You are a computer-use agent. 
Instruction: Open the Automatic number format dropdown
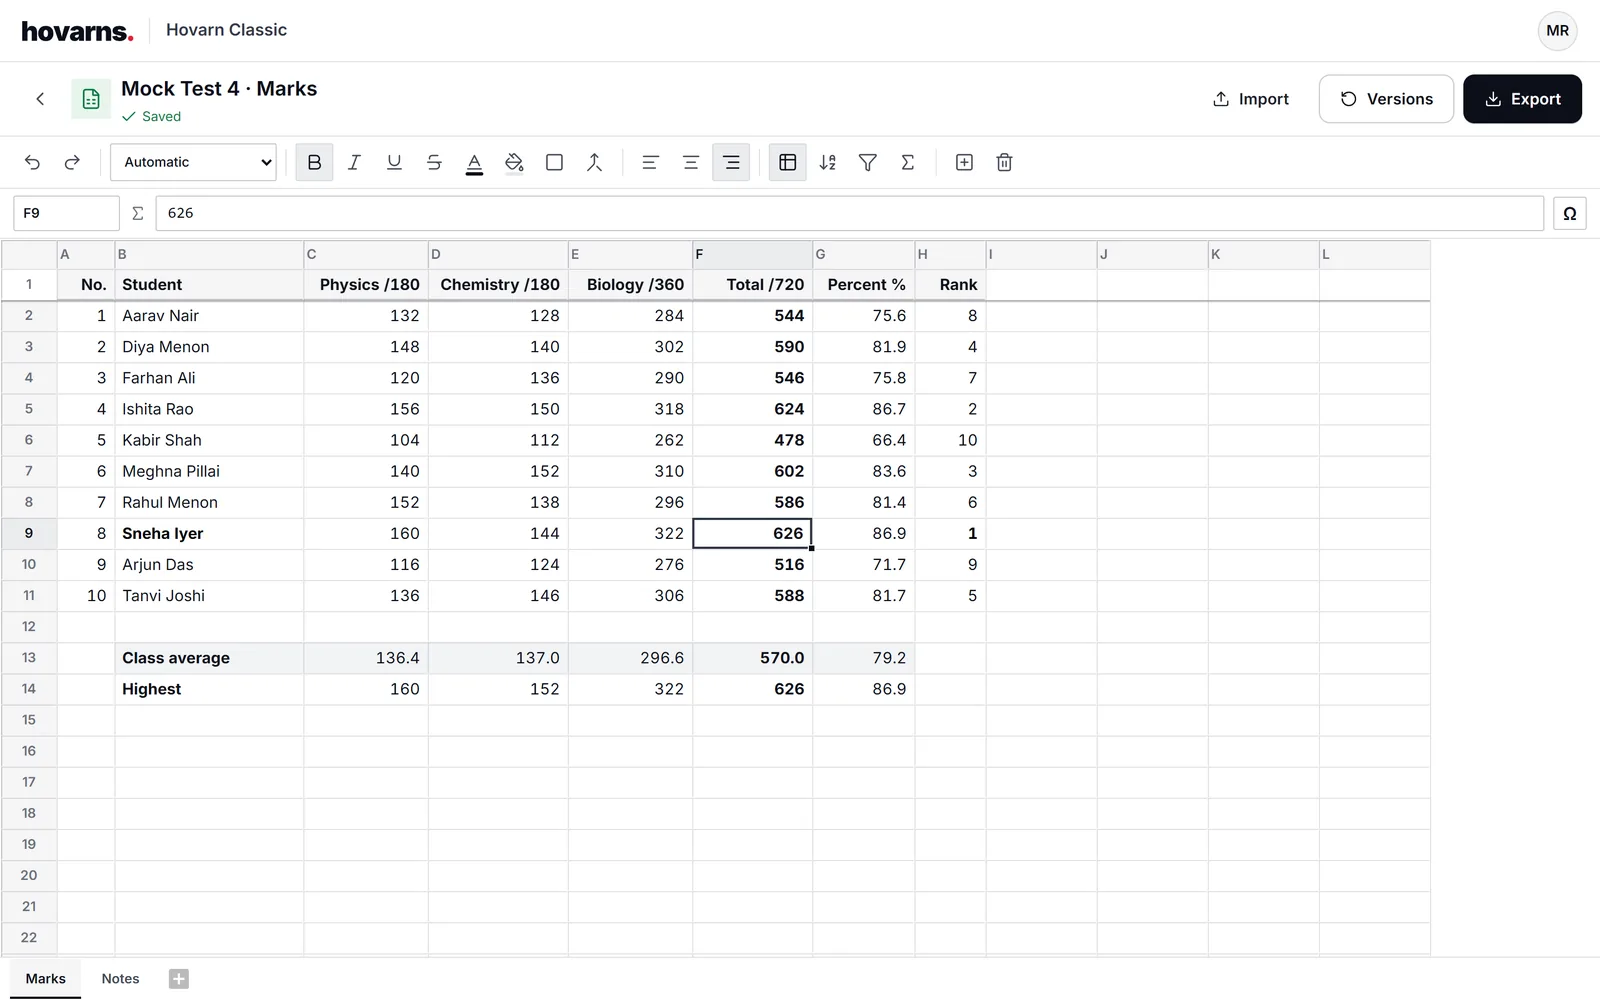point(193,162)
